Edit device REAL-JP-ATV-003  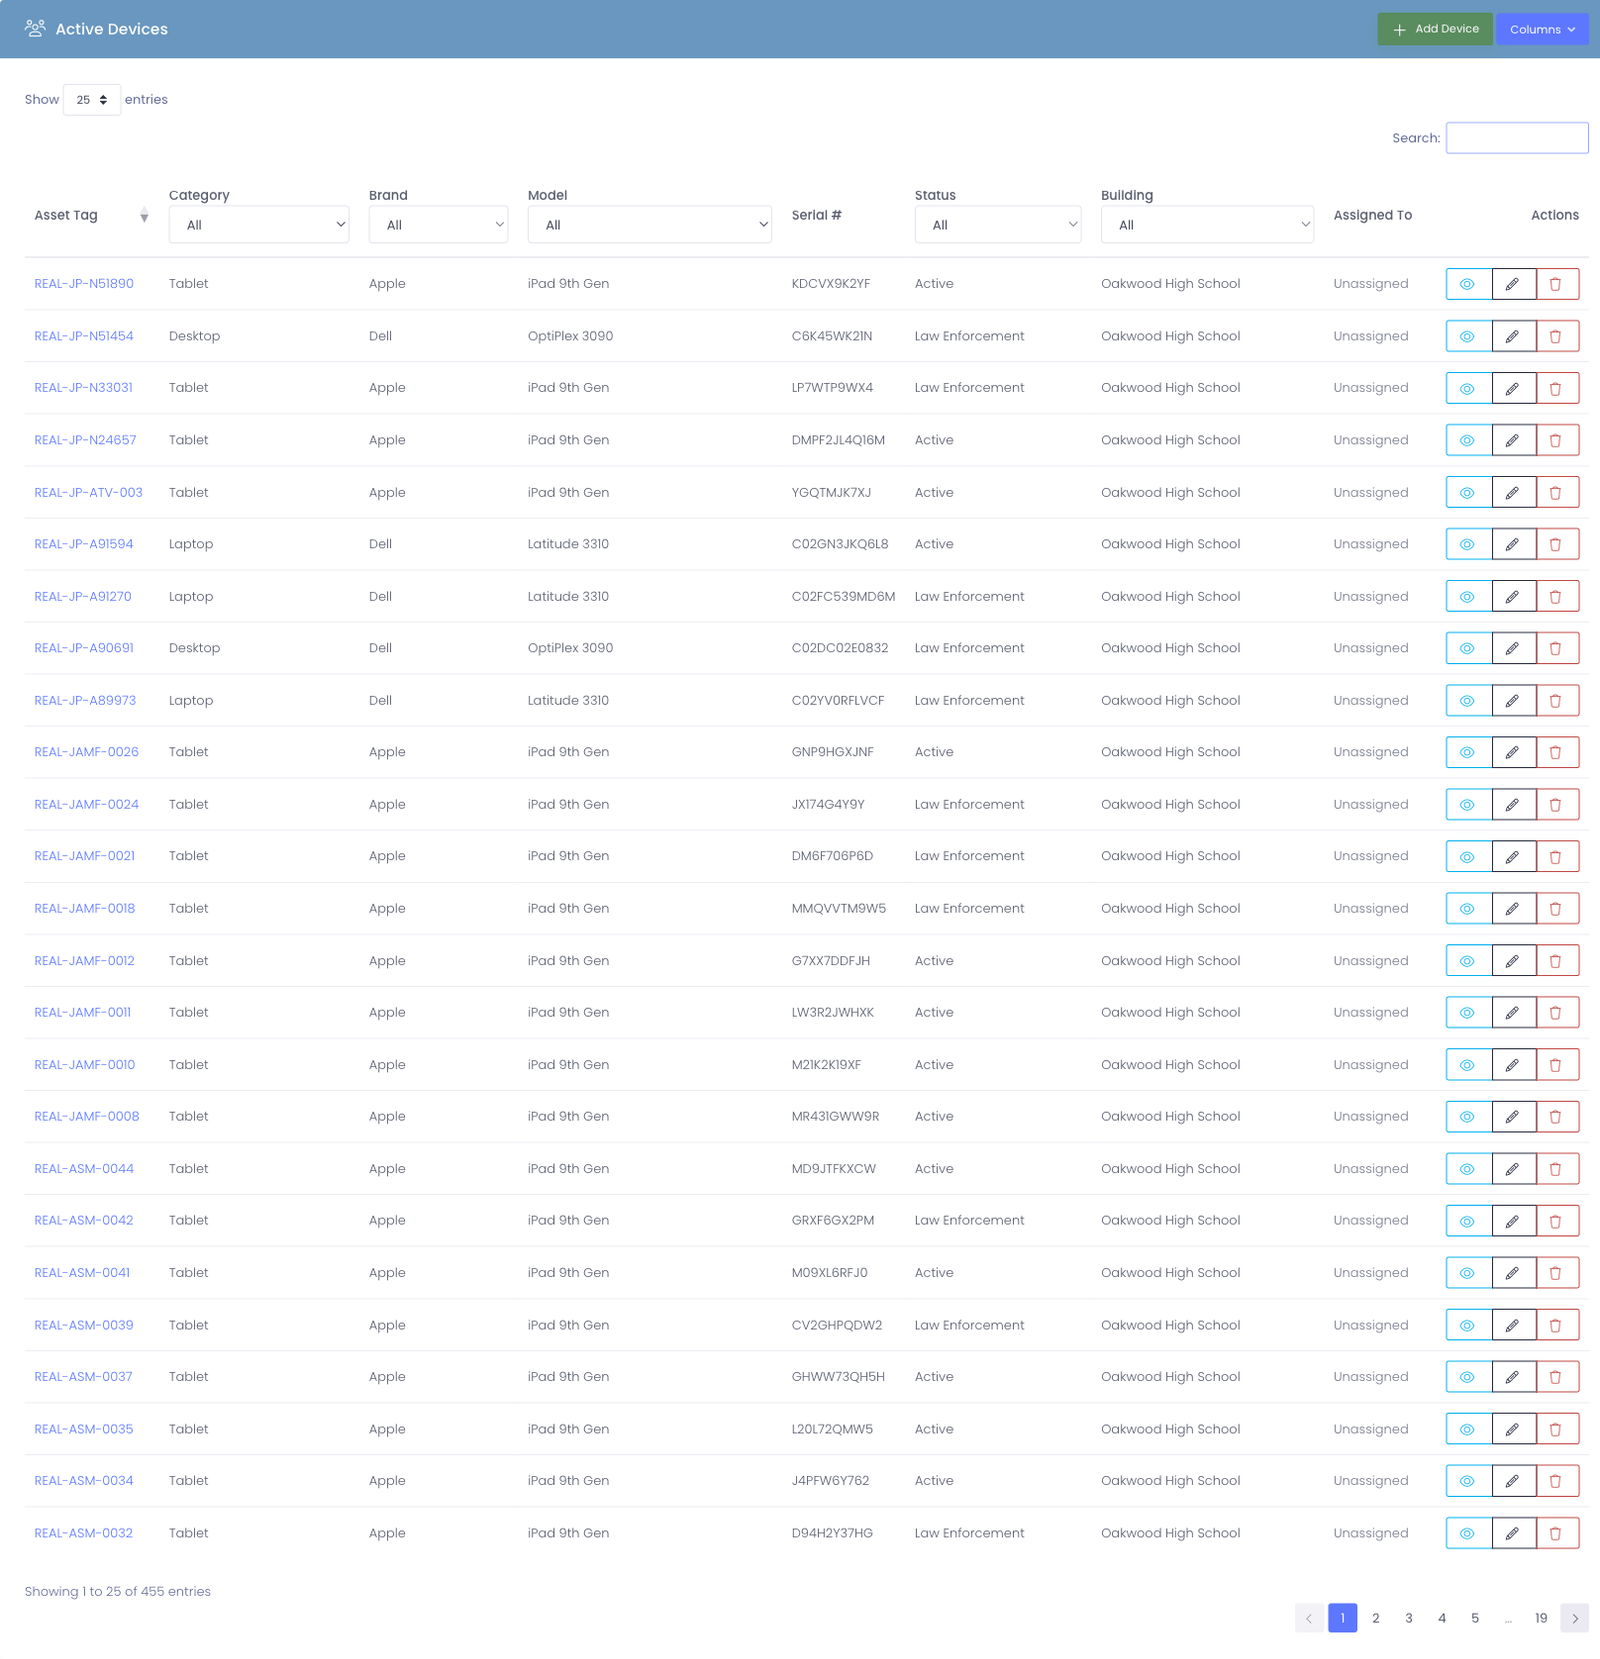click(1513, 492)
